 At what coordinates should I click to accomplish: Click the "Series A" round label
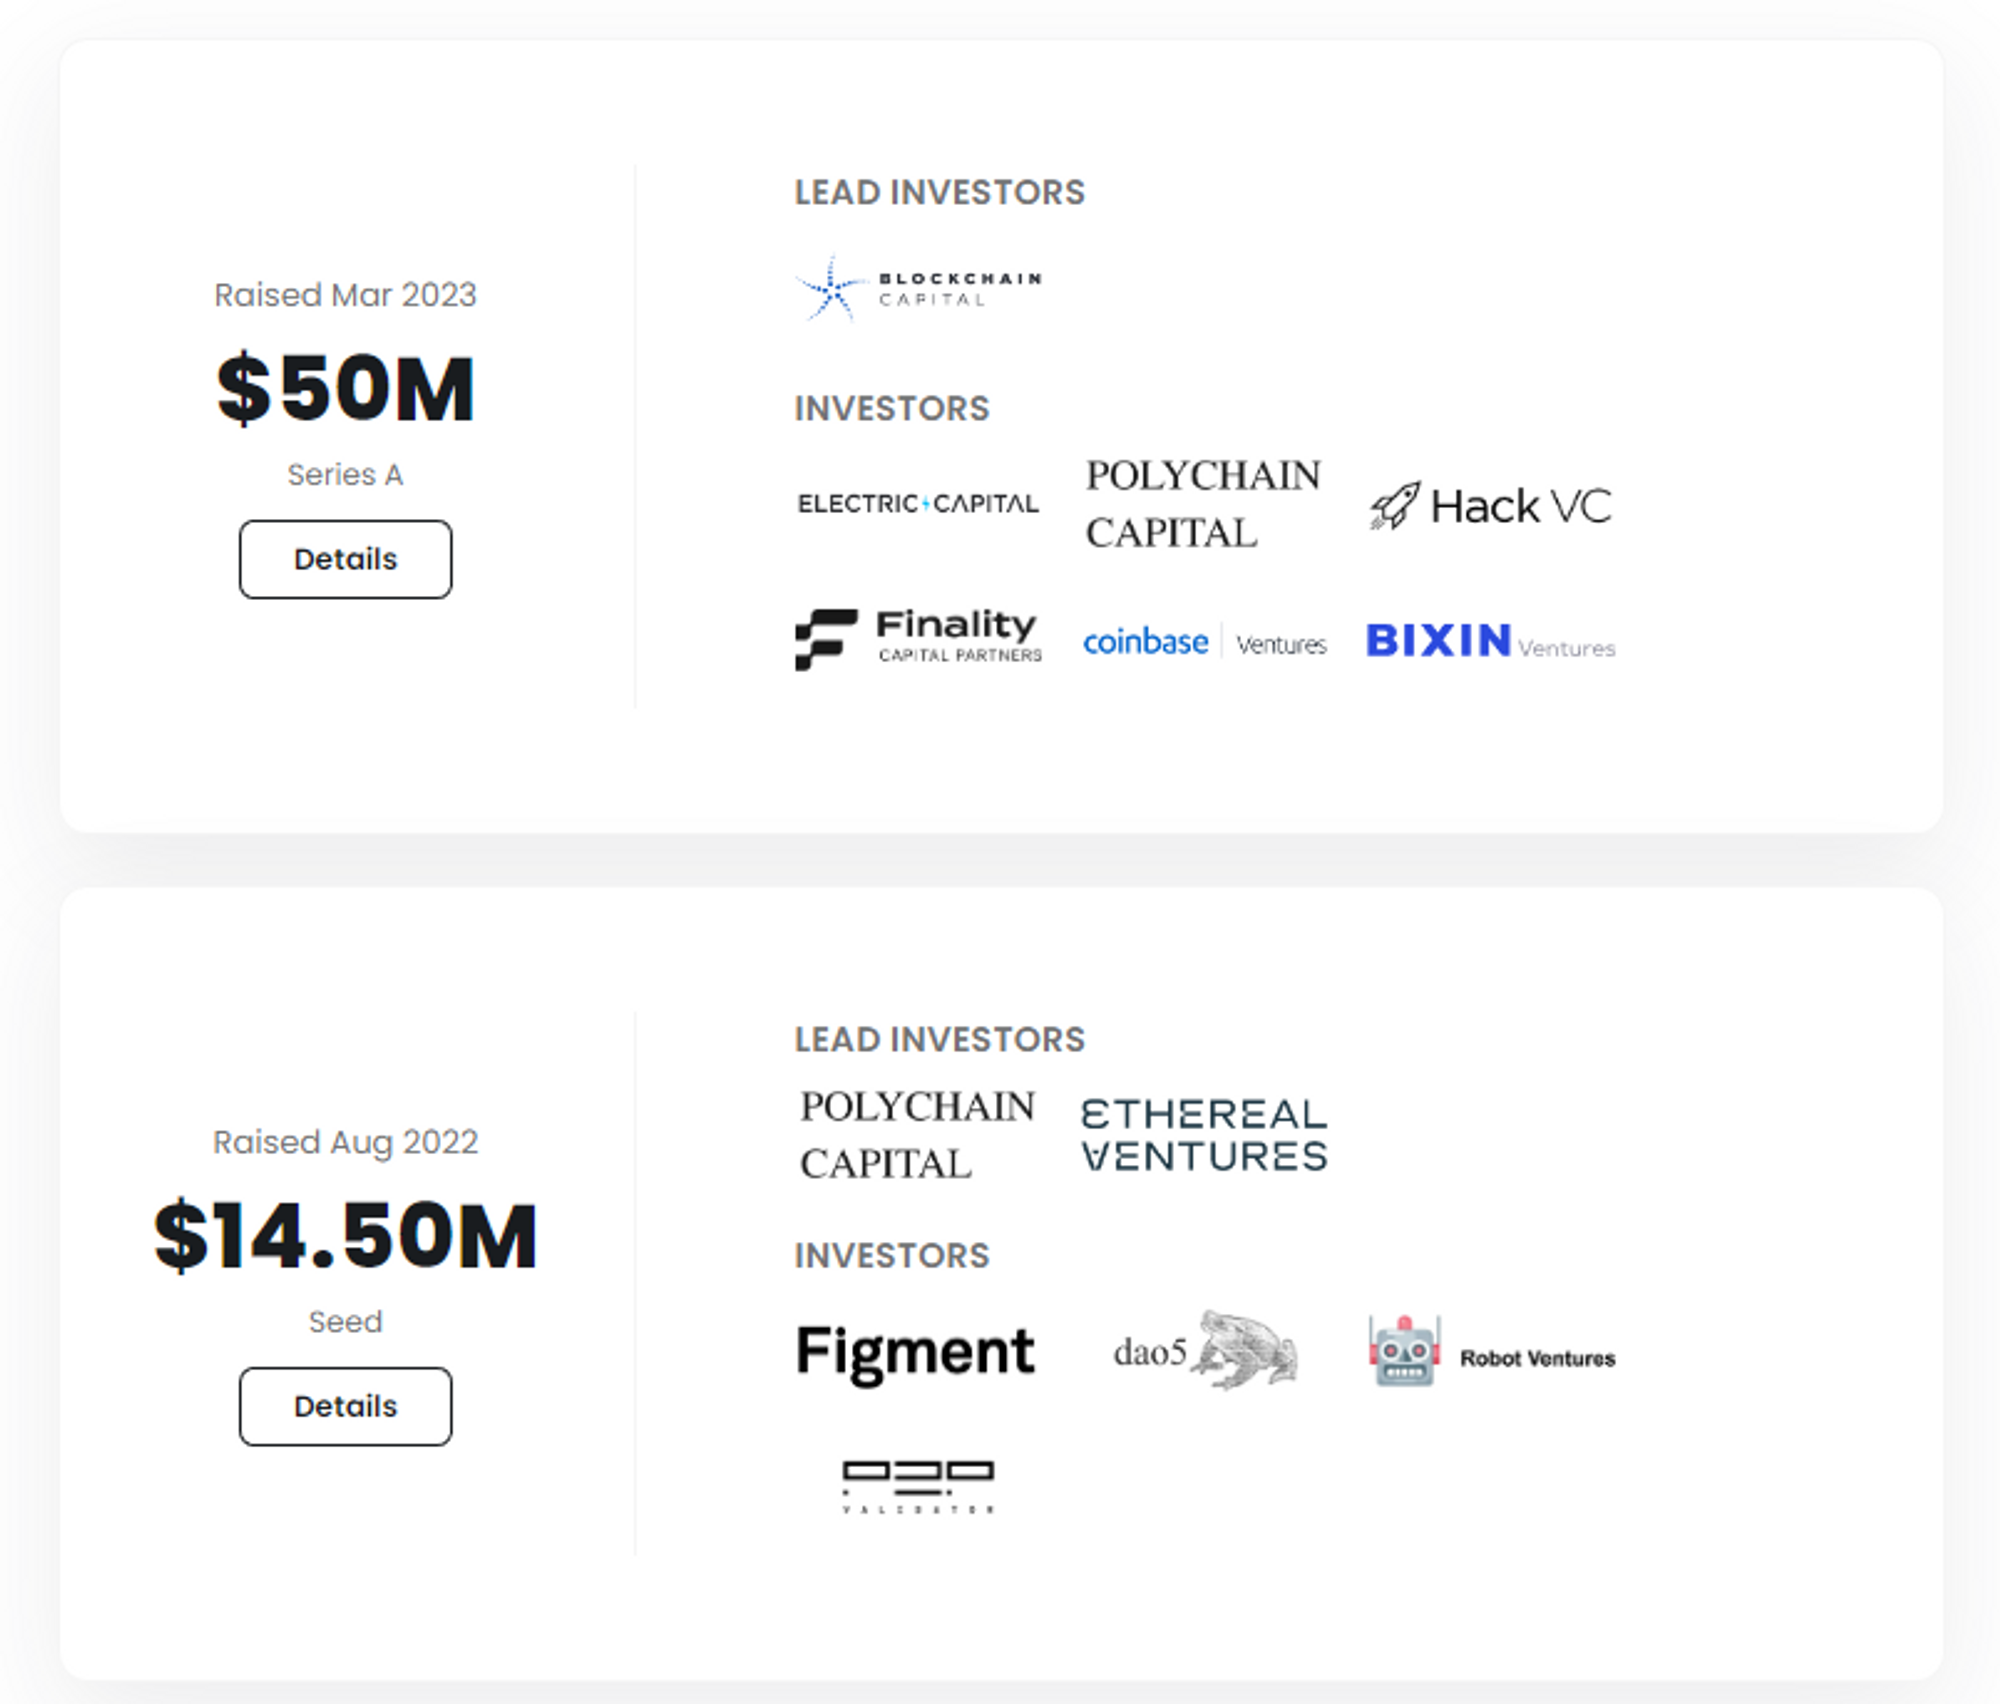[x=345, y=474]
